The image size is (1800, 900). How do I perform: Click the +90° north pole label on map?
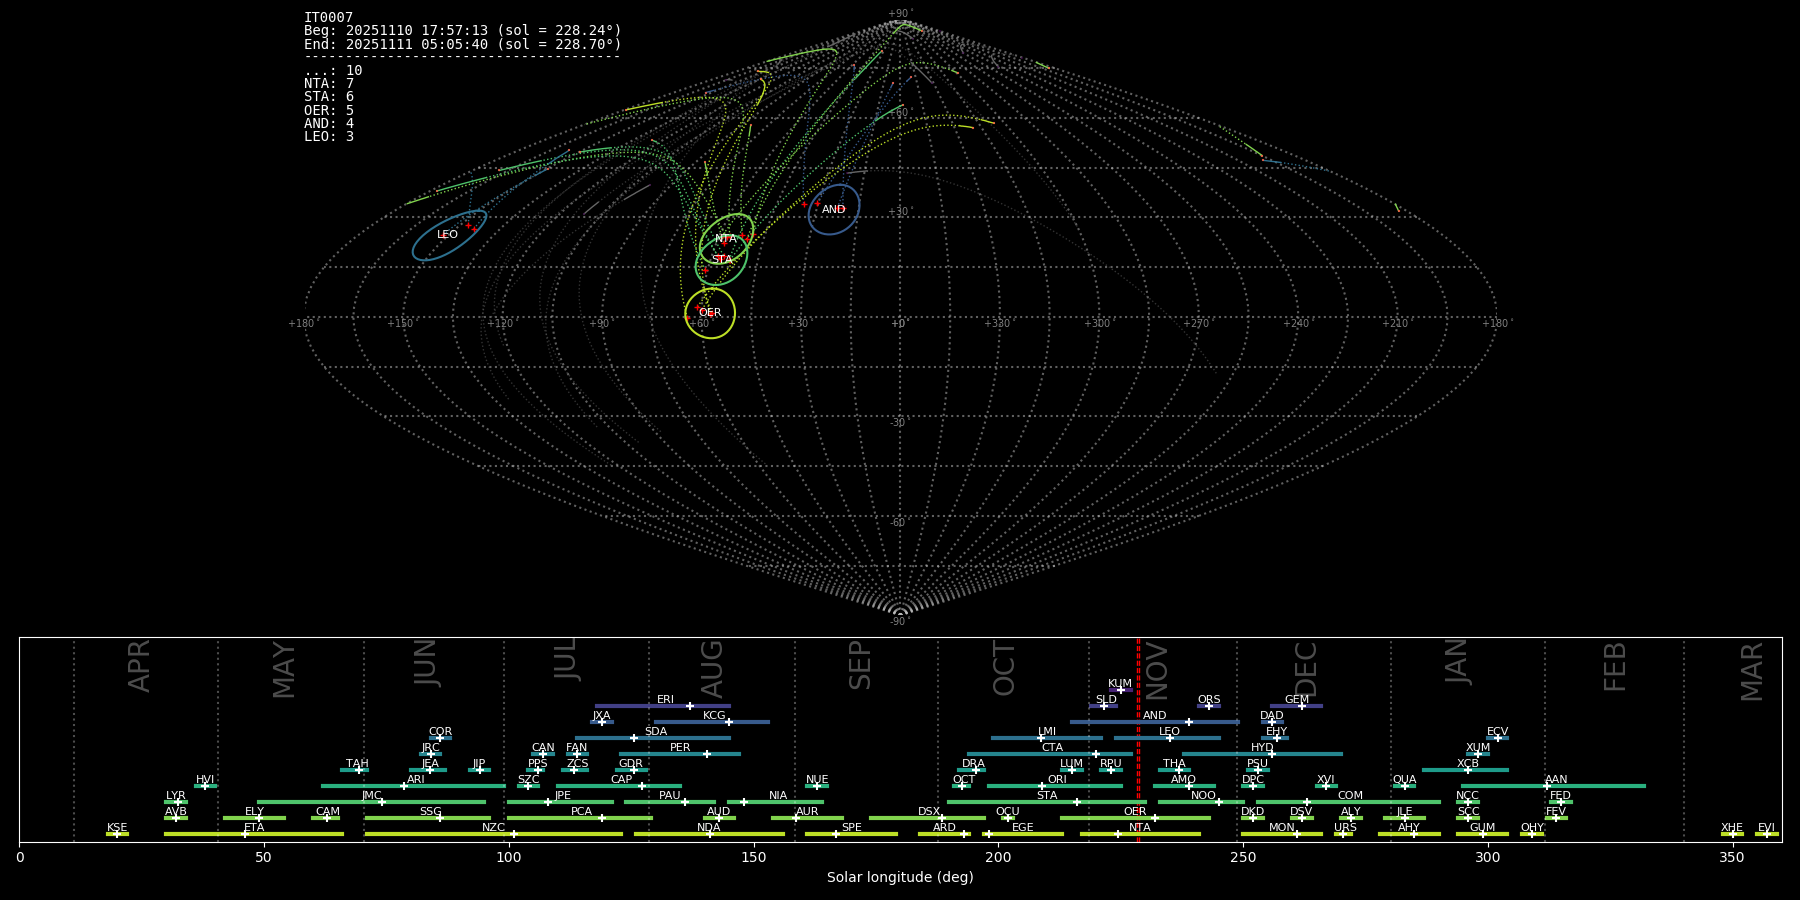pyautogui.click(x=900, y=14)
